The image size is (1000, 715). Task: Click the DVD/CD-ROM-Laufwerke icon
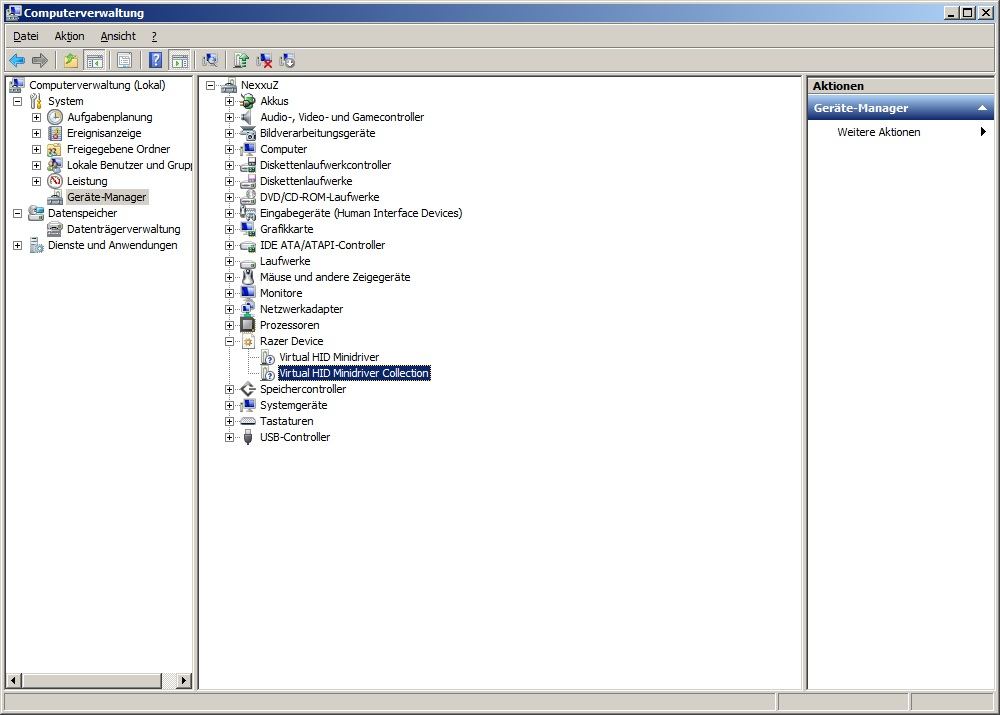tap(247, 197)
